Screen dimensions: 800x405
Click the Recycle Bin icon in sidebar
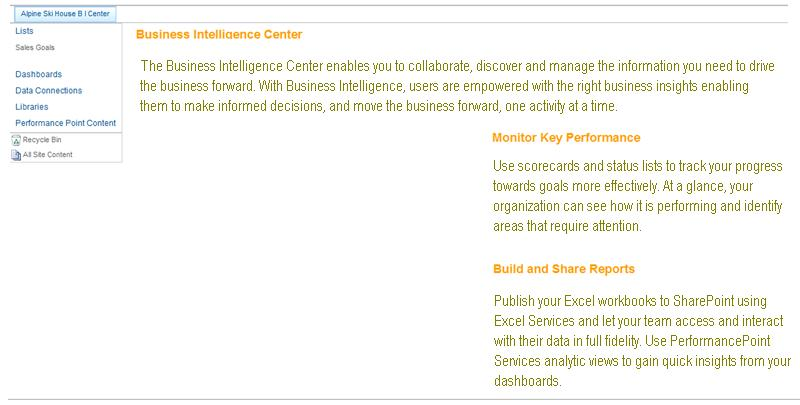pos(16,140)
